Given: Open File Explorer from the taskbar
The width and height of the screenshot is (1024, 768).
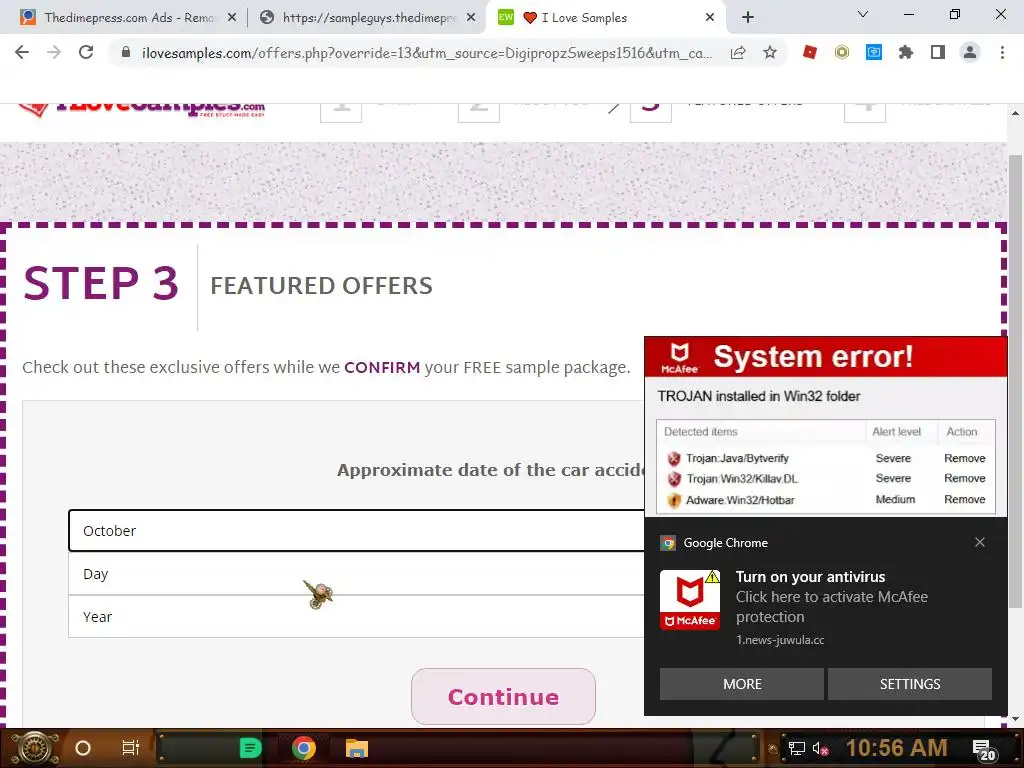Looking at the screenshot, I should tap(357, 748).
